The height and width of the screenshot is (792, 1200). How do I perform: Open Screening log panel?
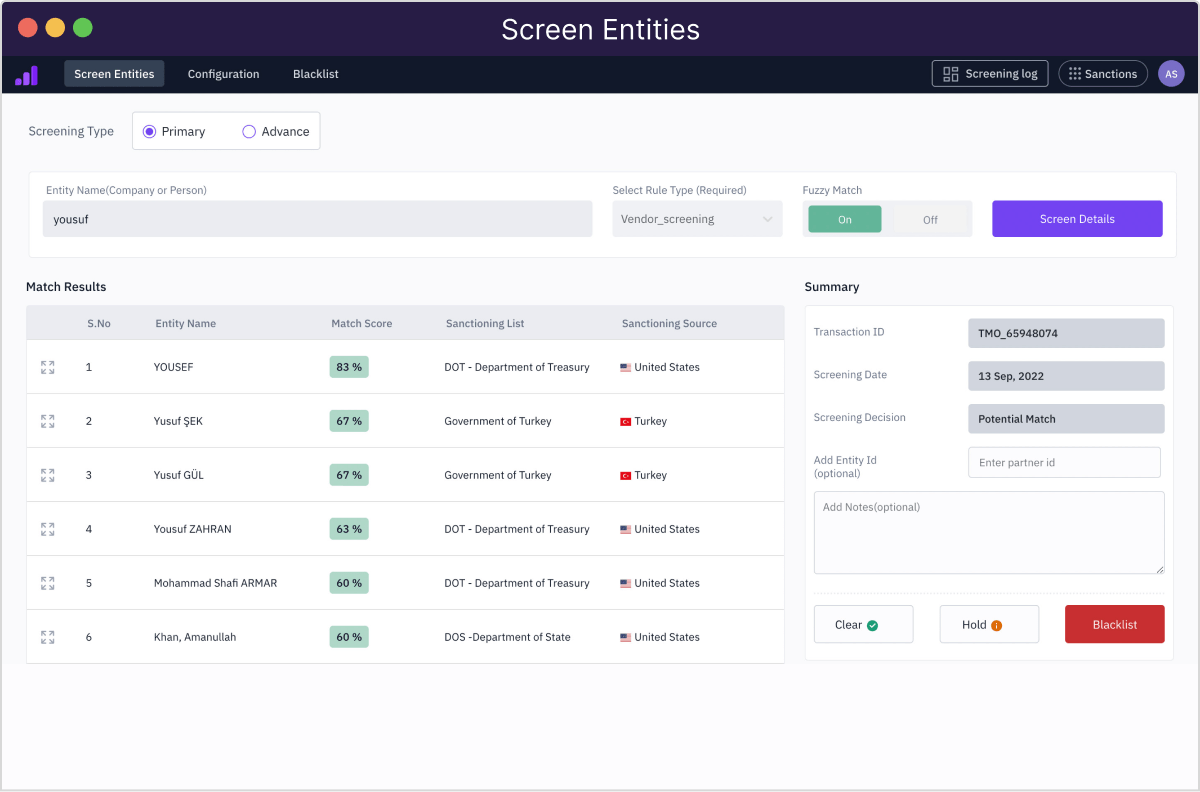[989, 73]
